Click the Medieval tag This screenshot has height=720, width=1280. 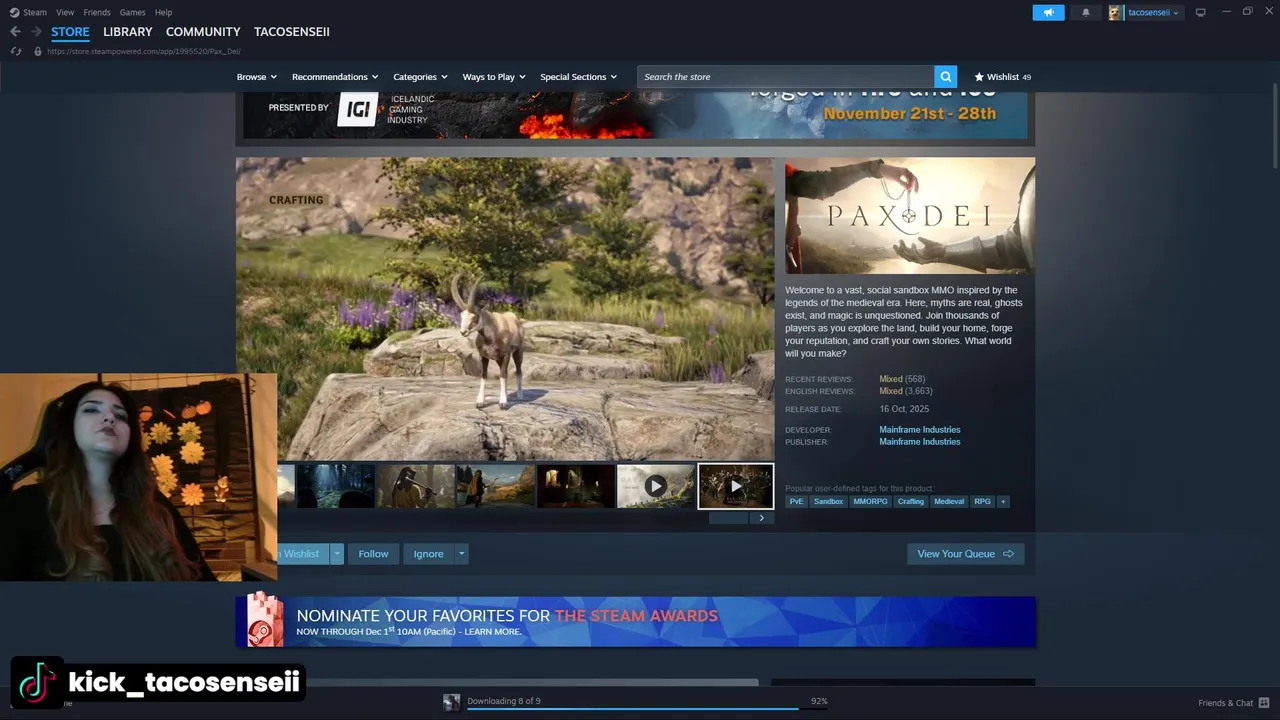[949, 501]
